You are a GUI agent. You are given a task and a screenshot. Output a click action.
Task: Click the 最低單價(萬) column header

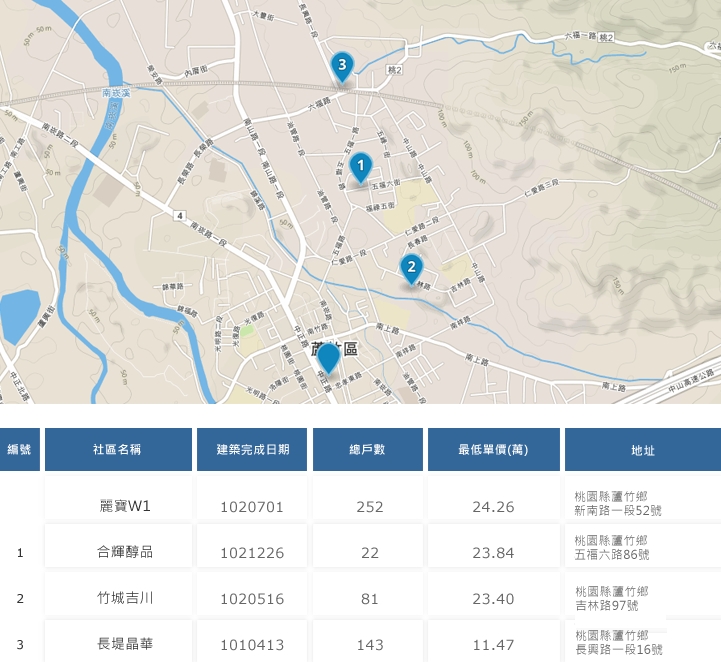[493, 450]
